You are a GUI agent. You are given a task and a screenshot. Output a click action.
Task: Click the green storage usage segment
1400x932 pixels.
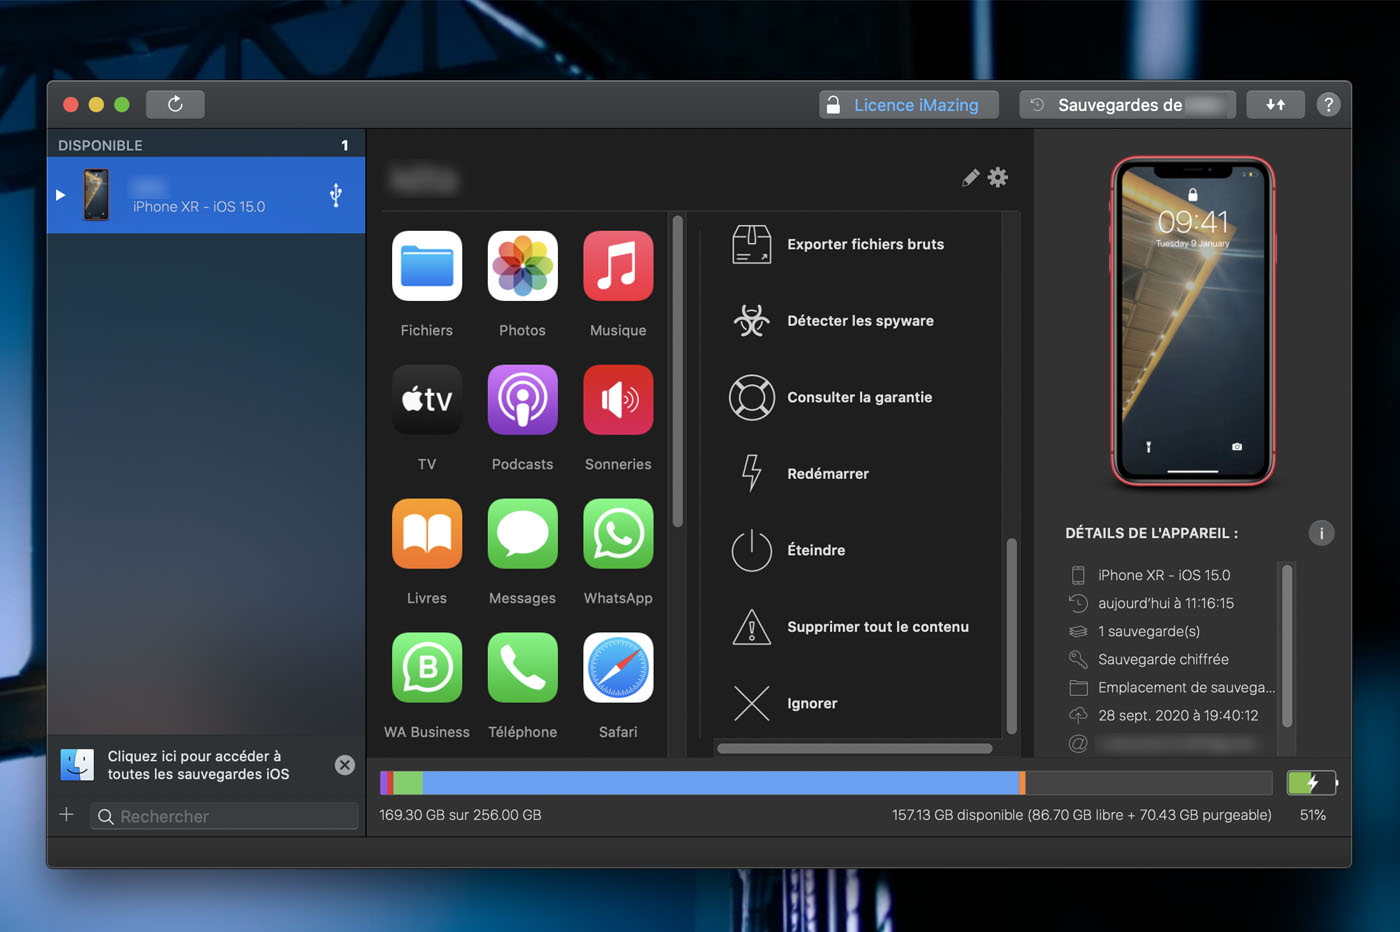coord(408,783)
